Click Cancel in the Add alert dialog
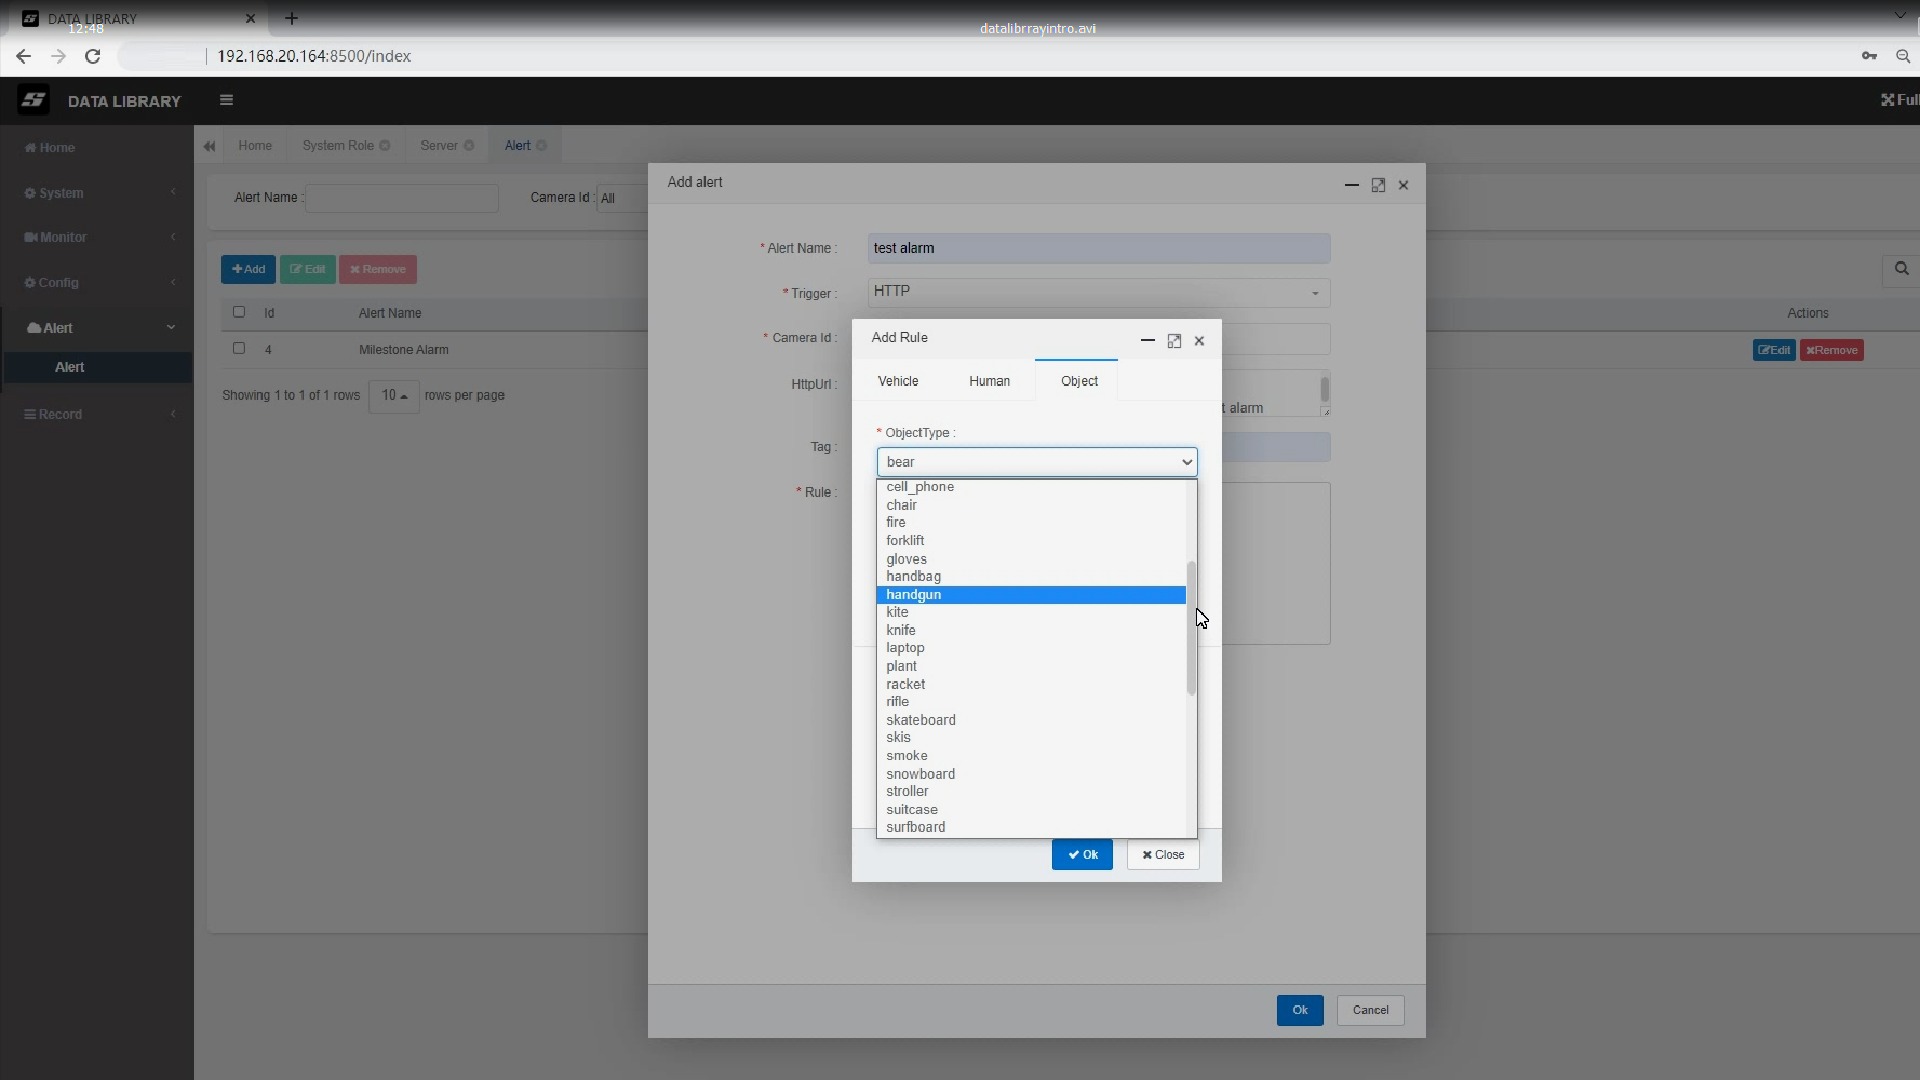The height and width of the screenshot is (1080, 1920). (1370, 1010)
